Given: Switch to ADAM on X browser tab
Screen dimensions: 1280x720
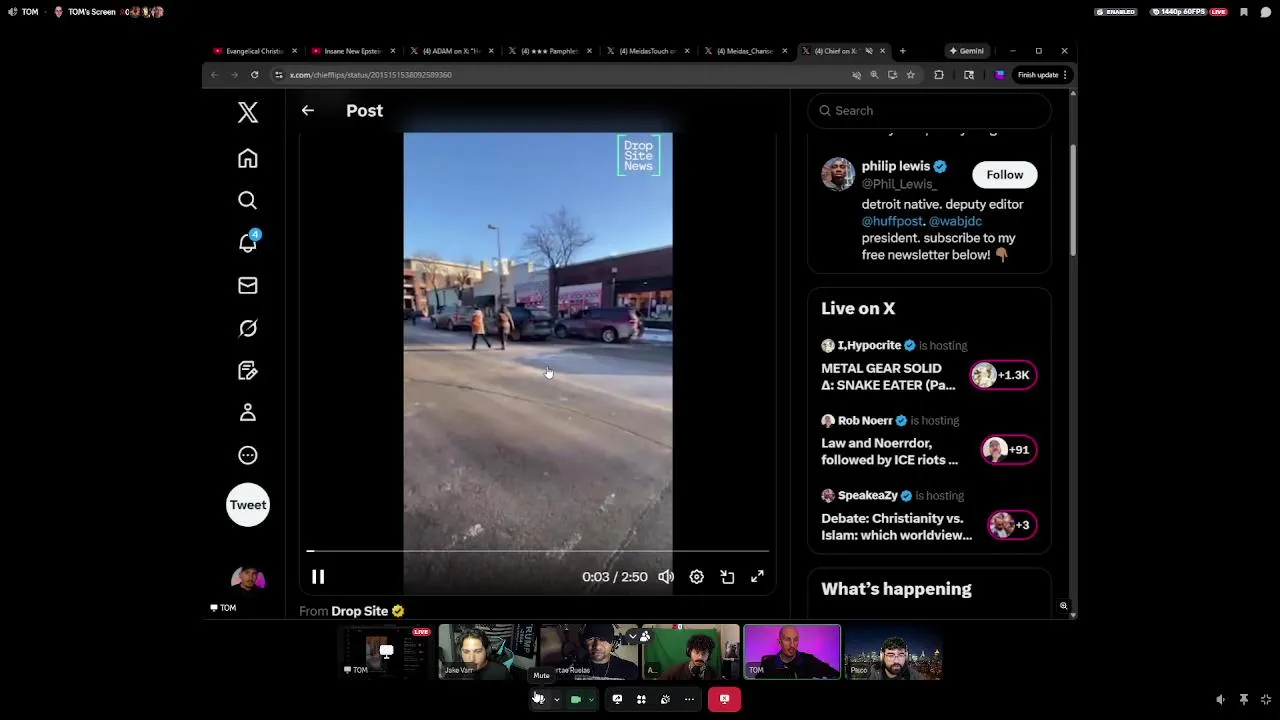Looking at the screenshot, I should [x=451, y=51].
